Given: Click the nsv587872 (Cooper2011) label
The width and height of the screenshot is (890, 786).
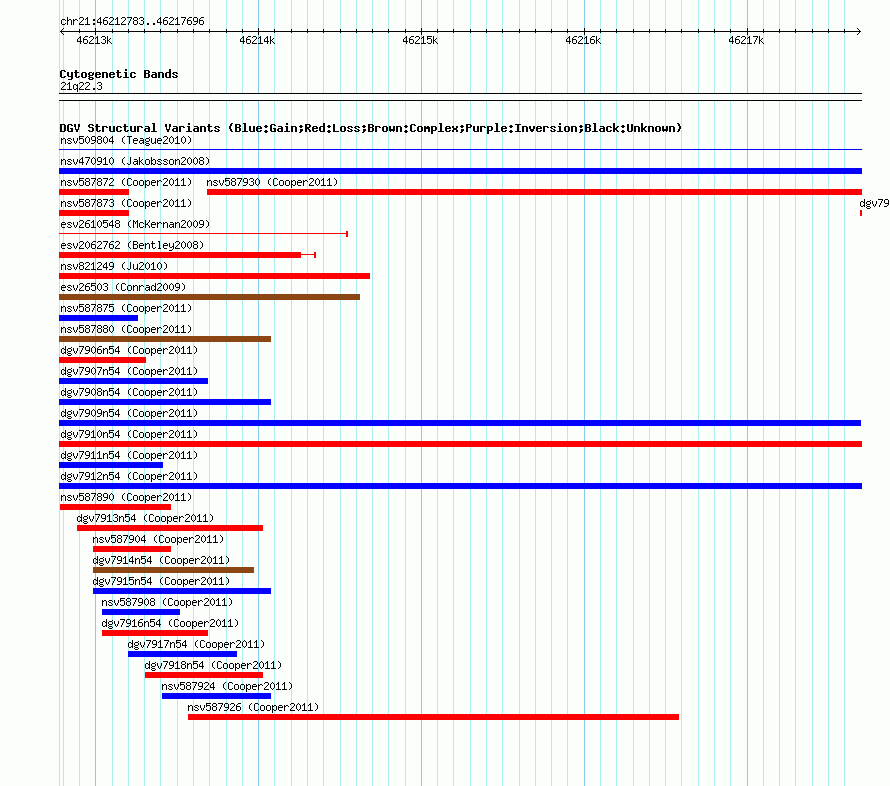Looking at the screenshot, I should click(x=126, y=182).
